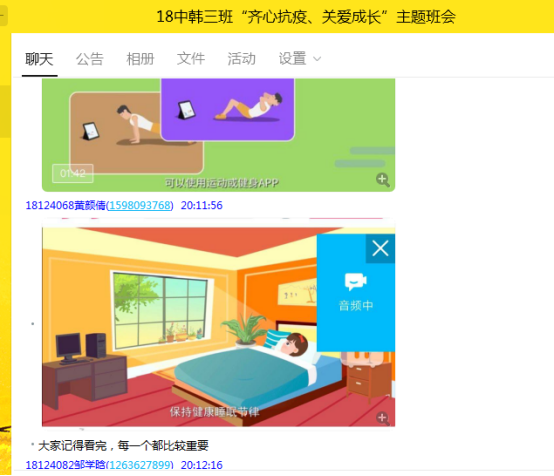Open the 文件 tab
This screenshot has height=476, width=554.
coord(191,59)
